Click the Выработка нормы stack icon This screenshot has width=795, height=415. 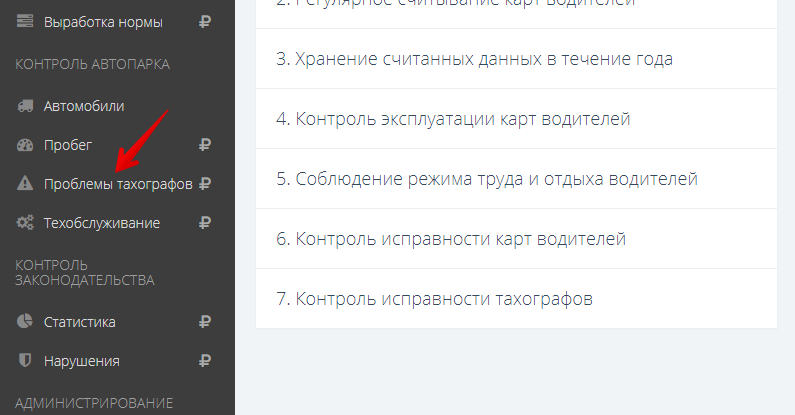pyautogui.click(x=25, y=21)
